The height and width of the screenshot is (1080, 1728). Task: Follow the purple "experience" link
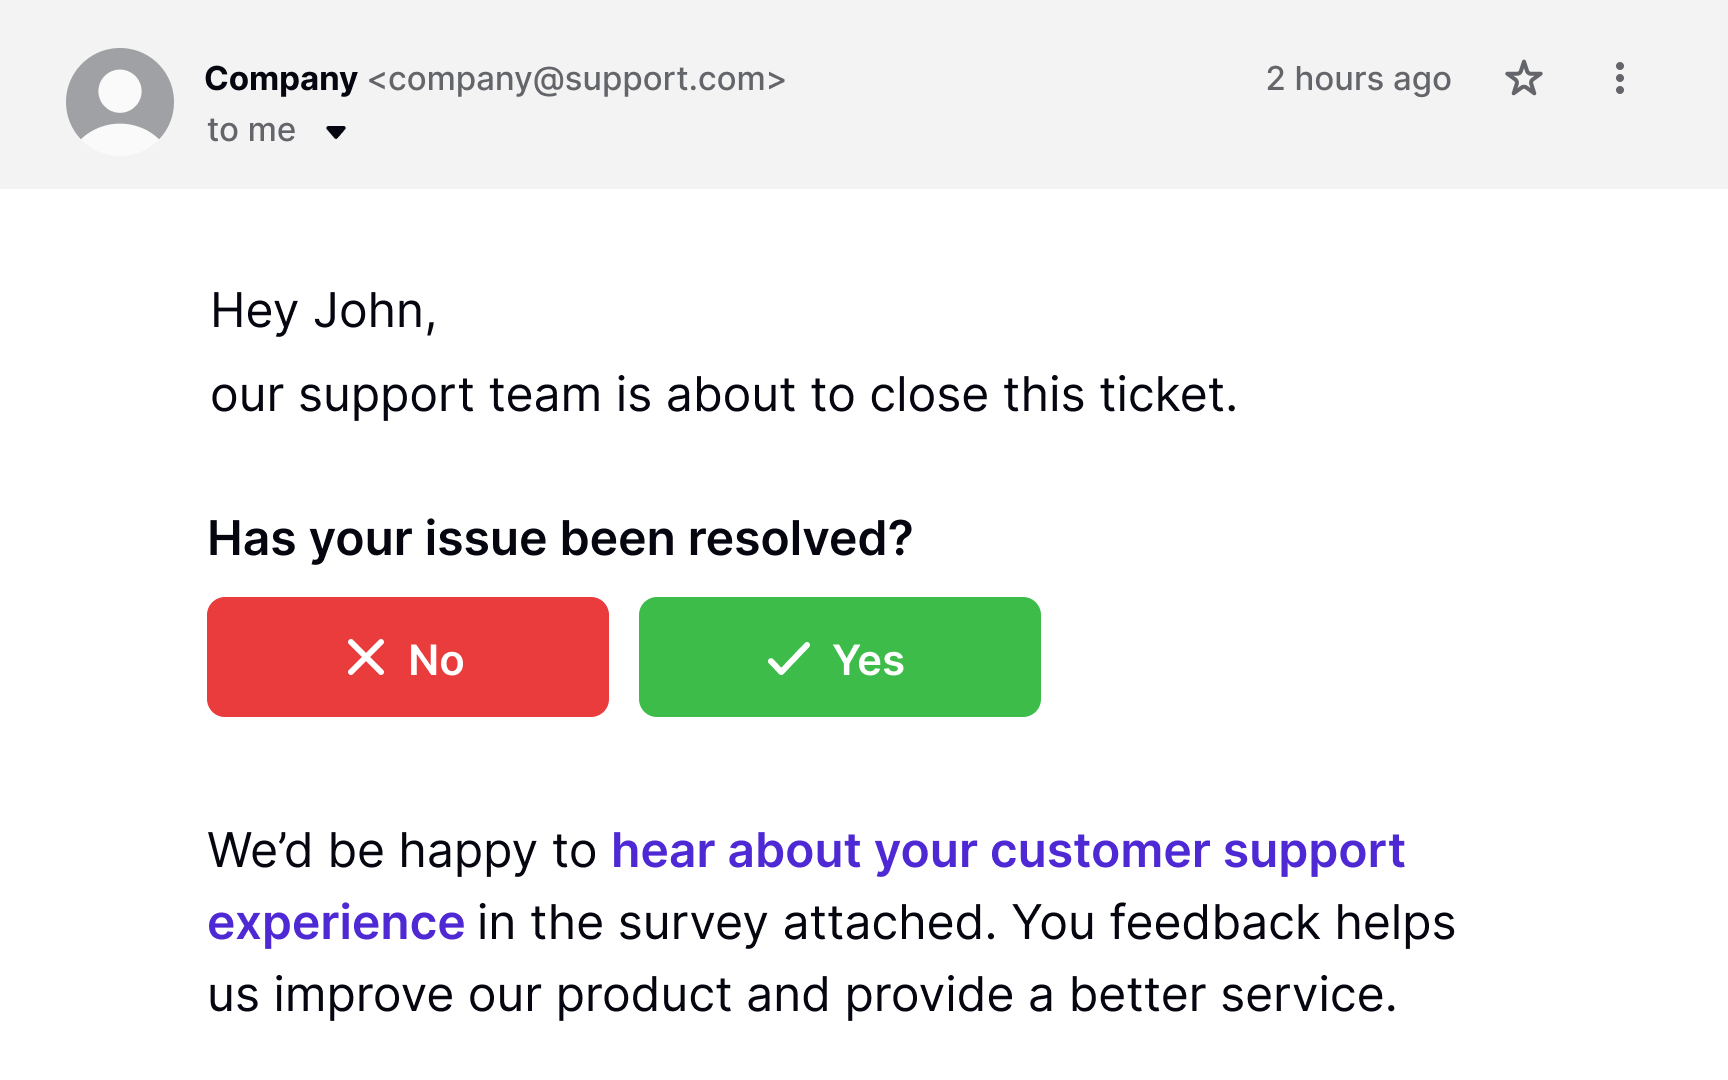[x=336, y=923]
